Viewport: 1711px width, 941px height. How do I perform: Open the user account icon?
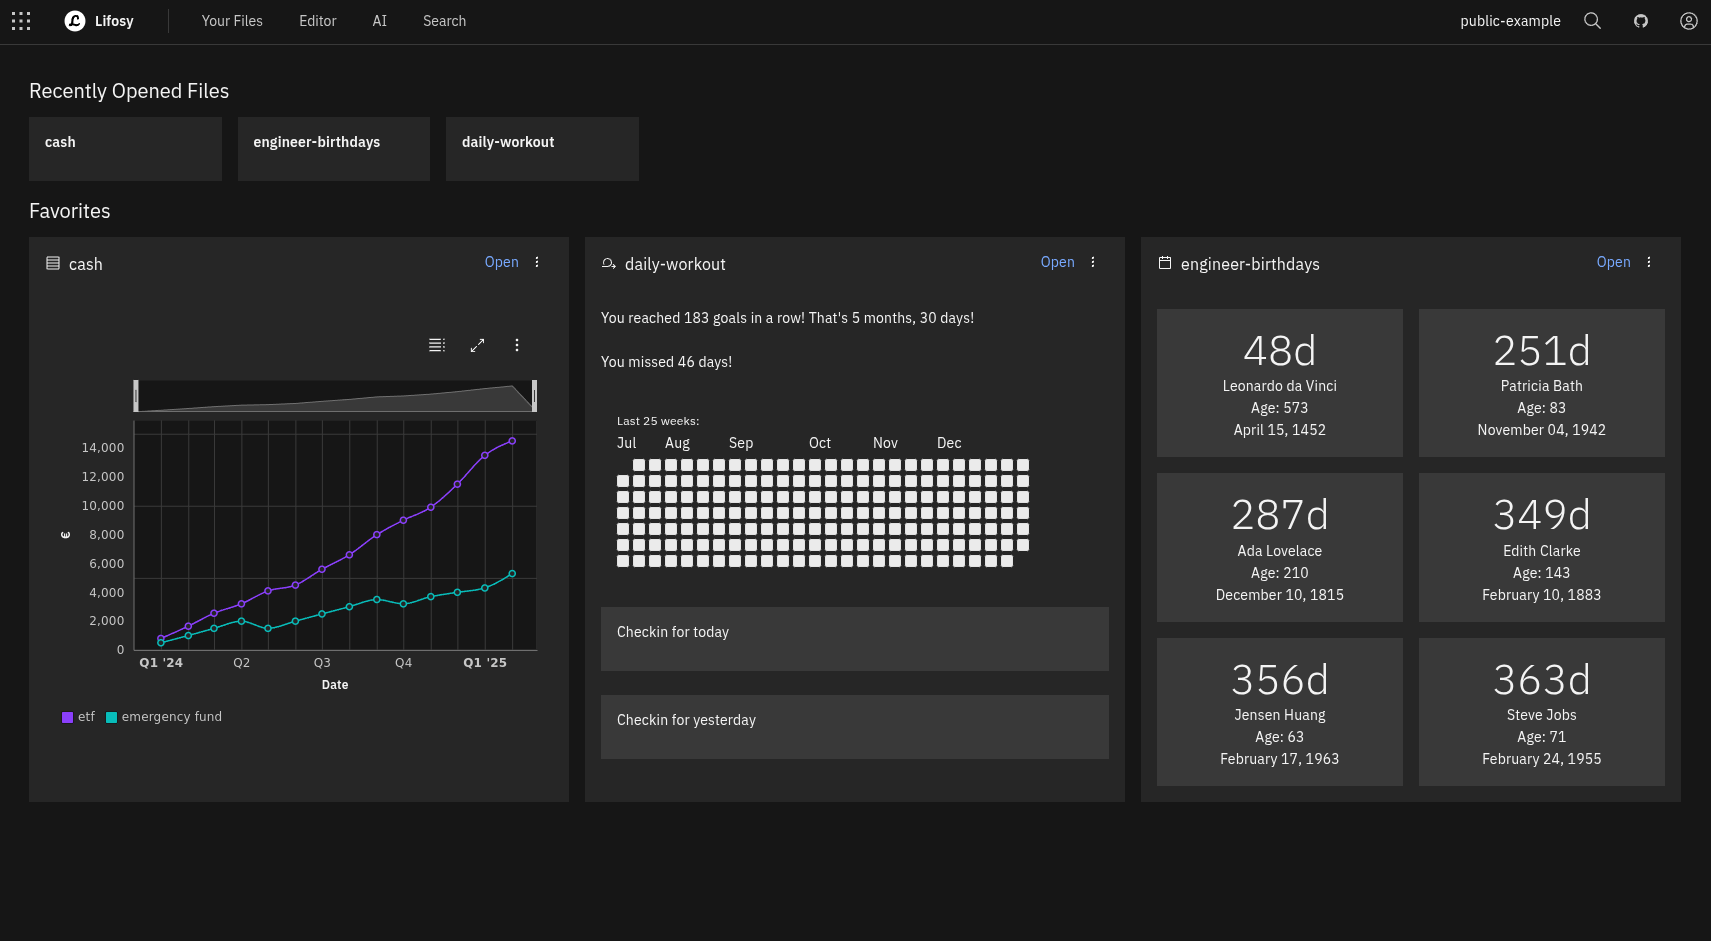click(x=1689, y=21)
